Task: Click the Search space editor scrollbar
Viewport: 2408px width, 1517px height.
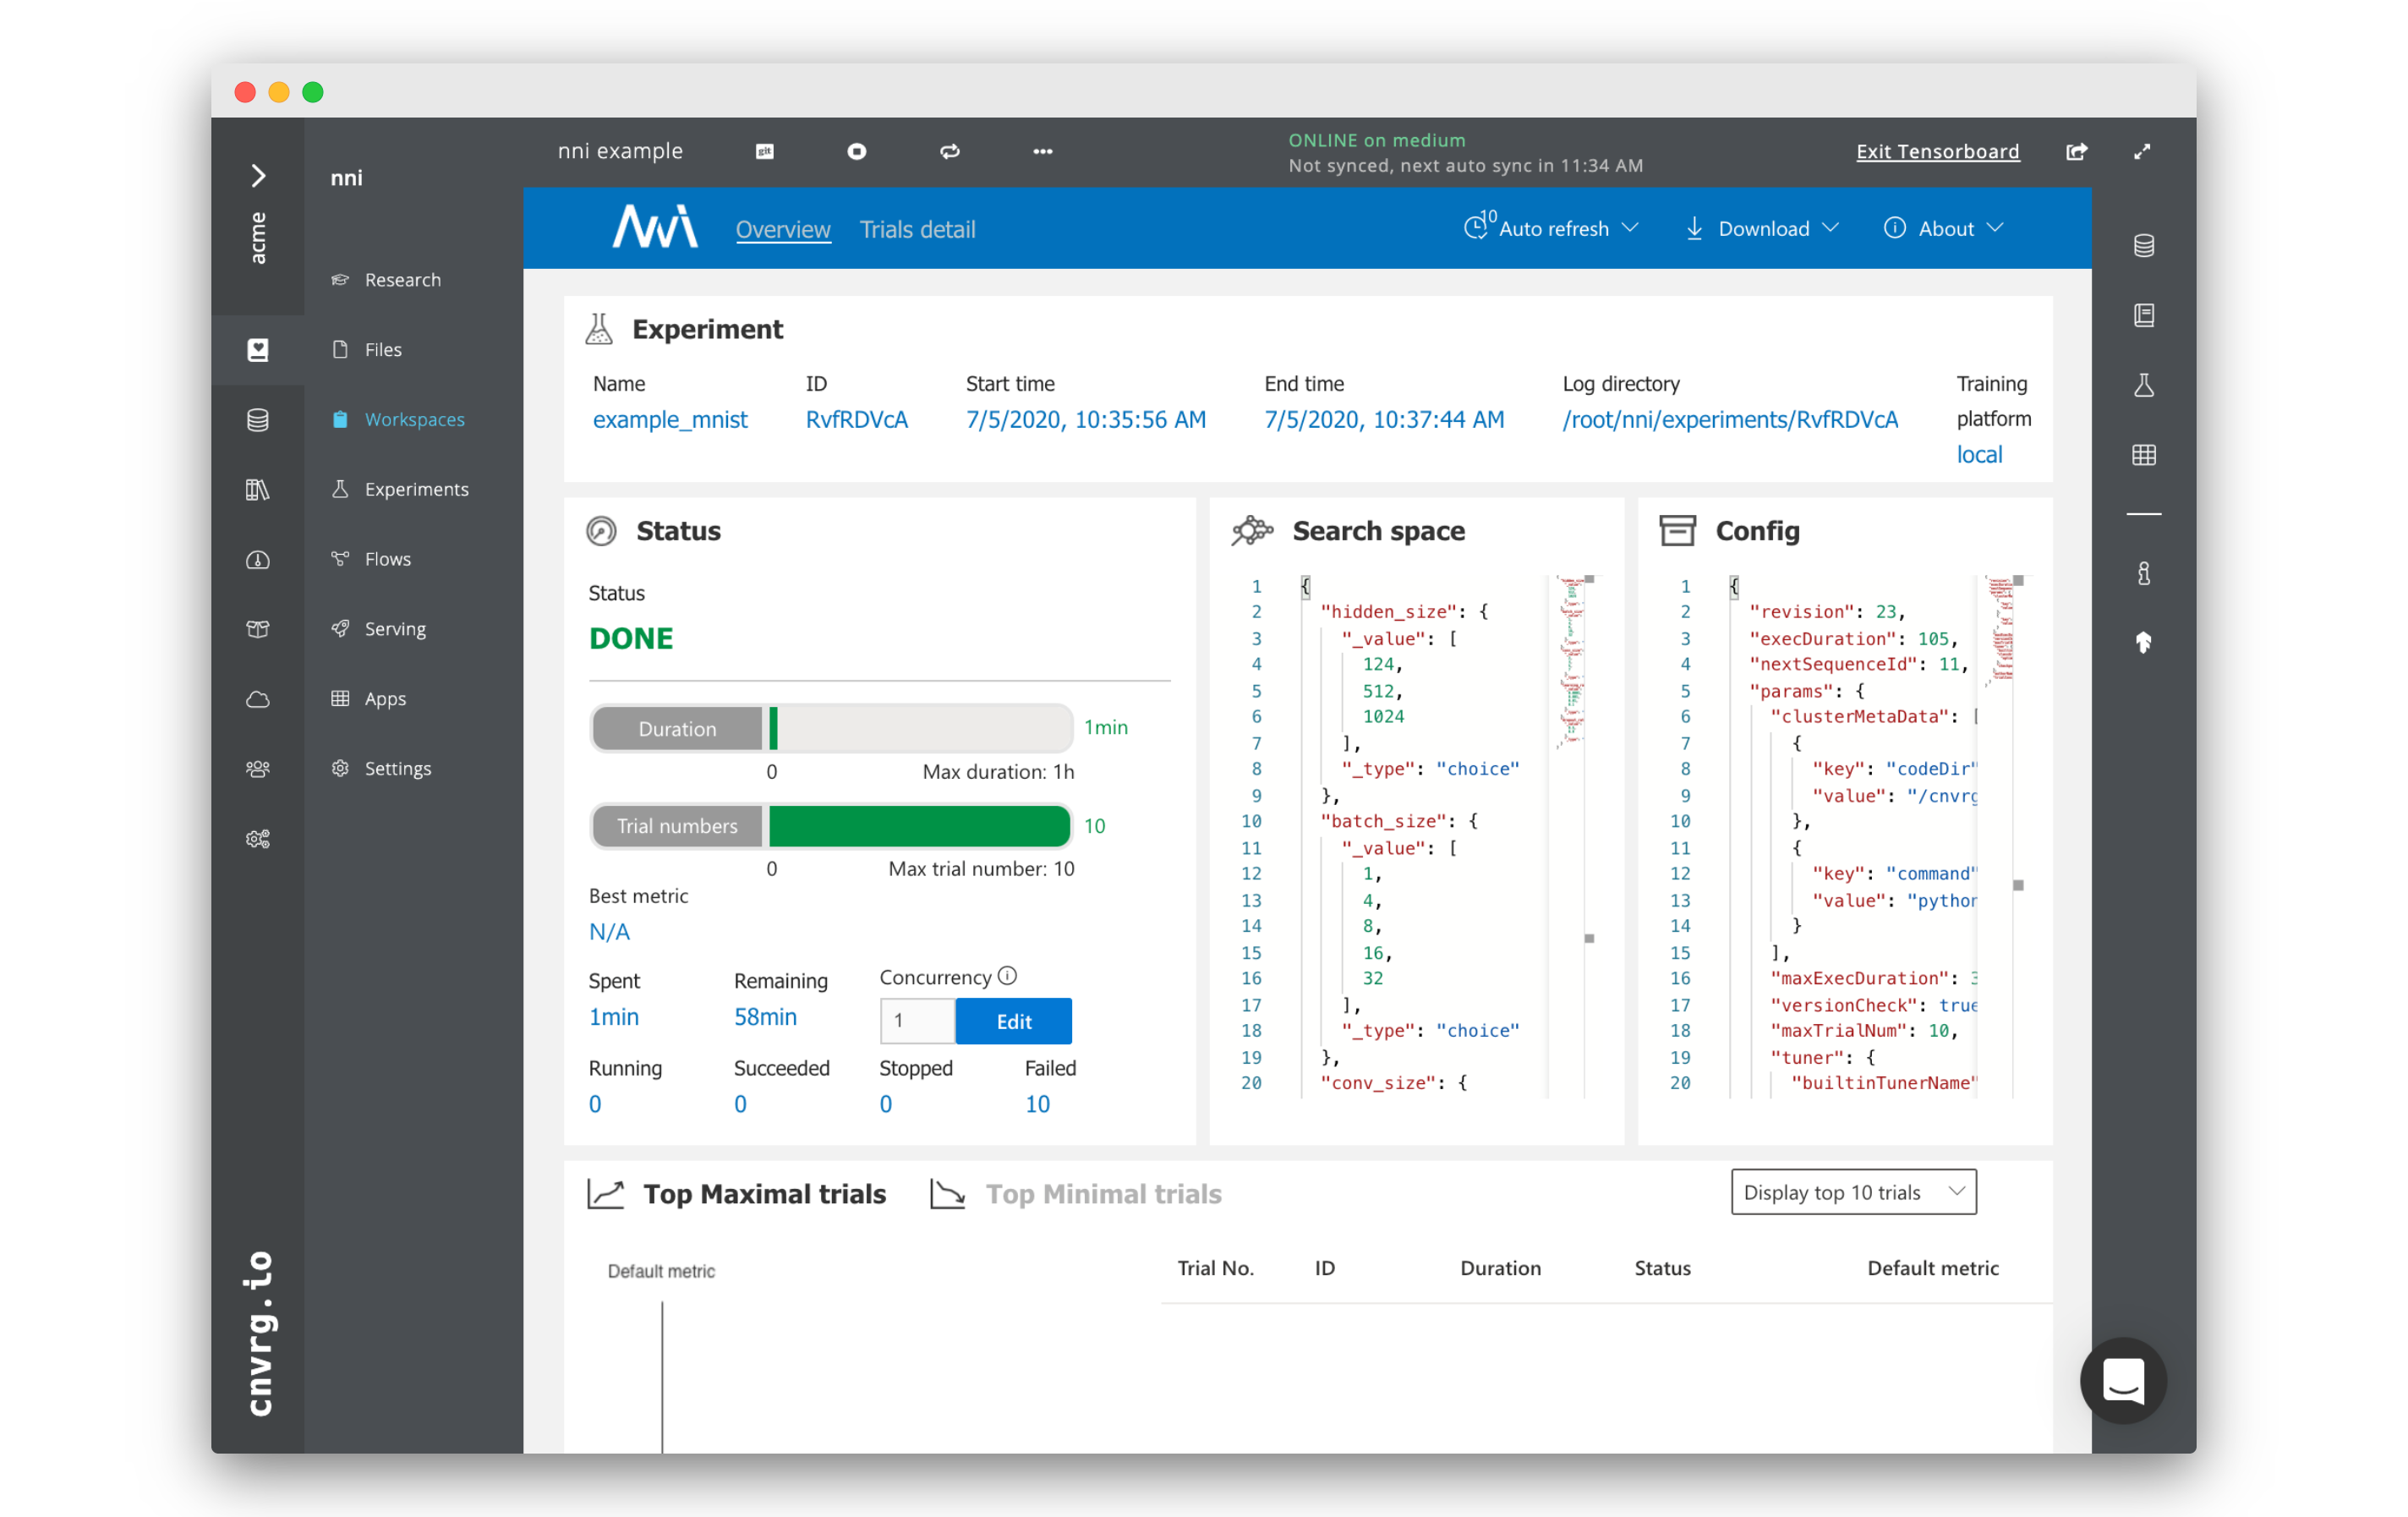Action: click(x=1589, y=836)
